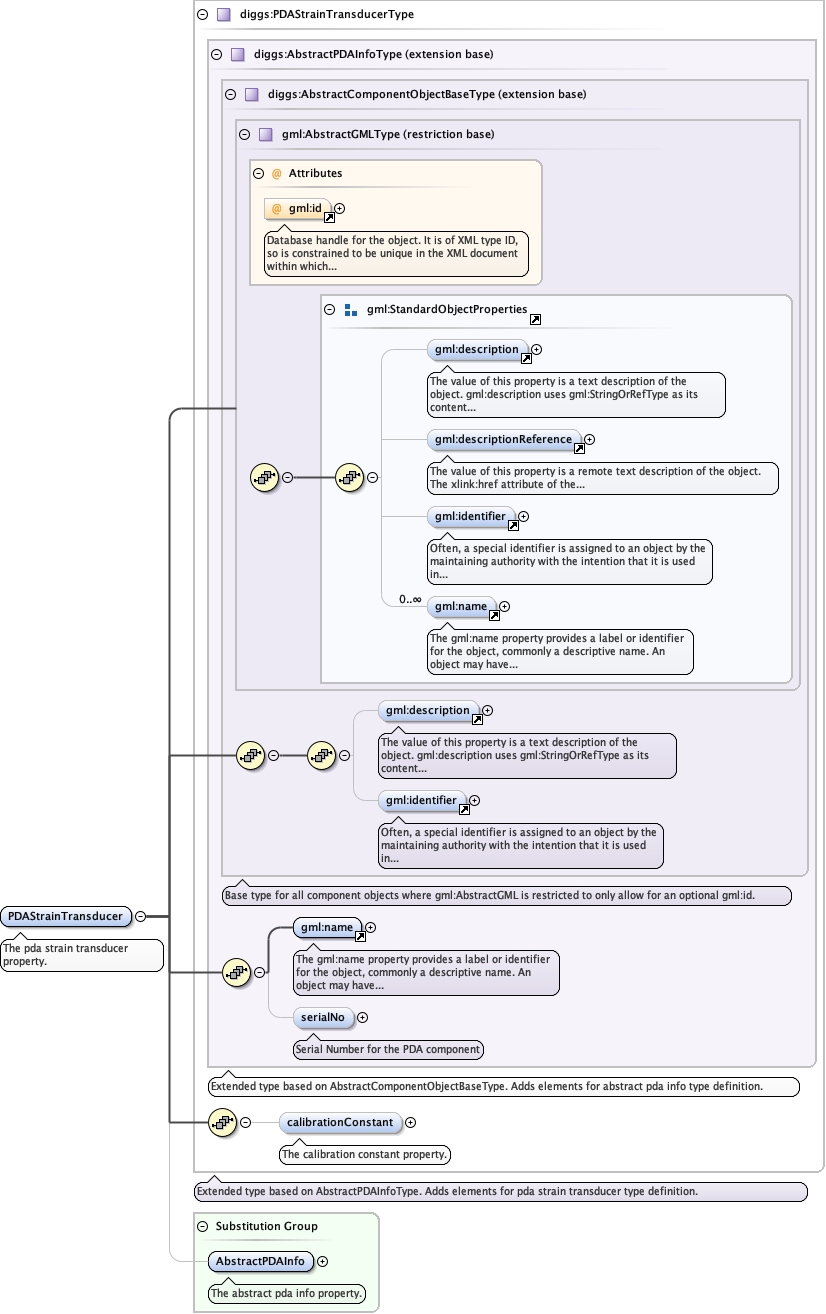
Task: Click the gml:descriptionReference element
Action: [502, 438]
